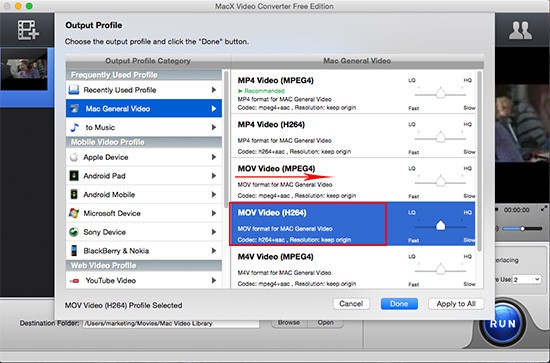Screen dimensions: 550x363
Task: Adjust MOV Video (H264) quality slider
Action: (441, 226)
